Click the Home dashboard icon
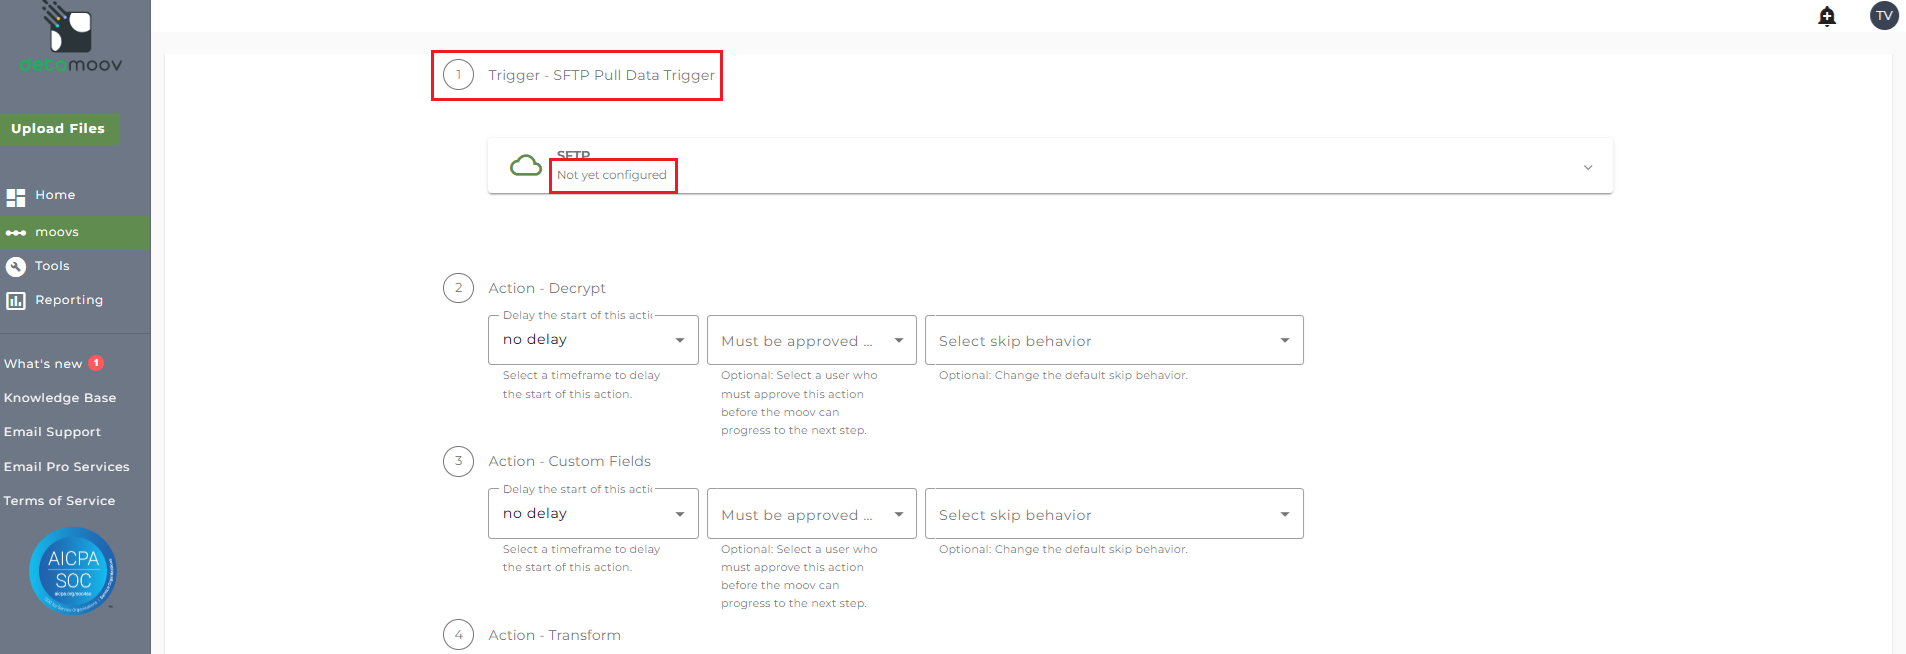This screenshot has width=1906, height=654. (16, 197)
